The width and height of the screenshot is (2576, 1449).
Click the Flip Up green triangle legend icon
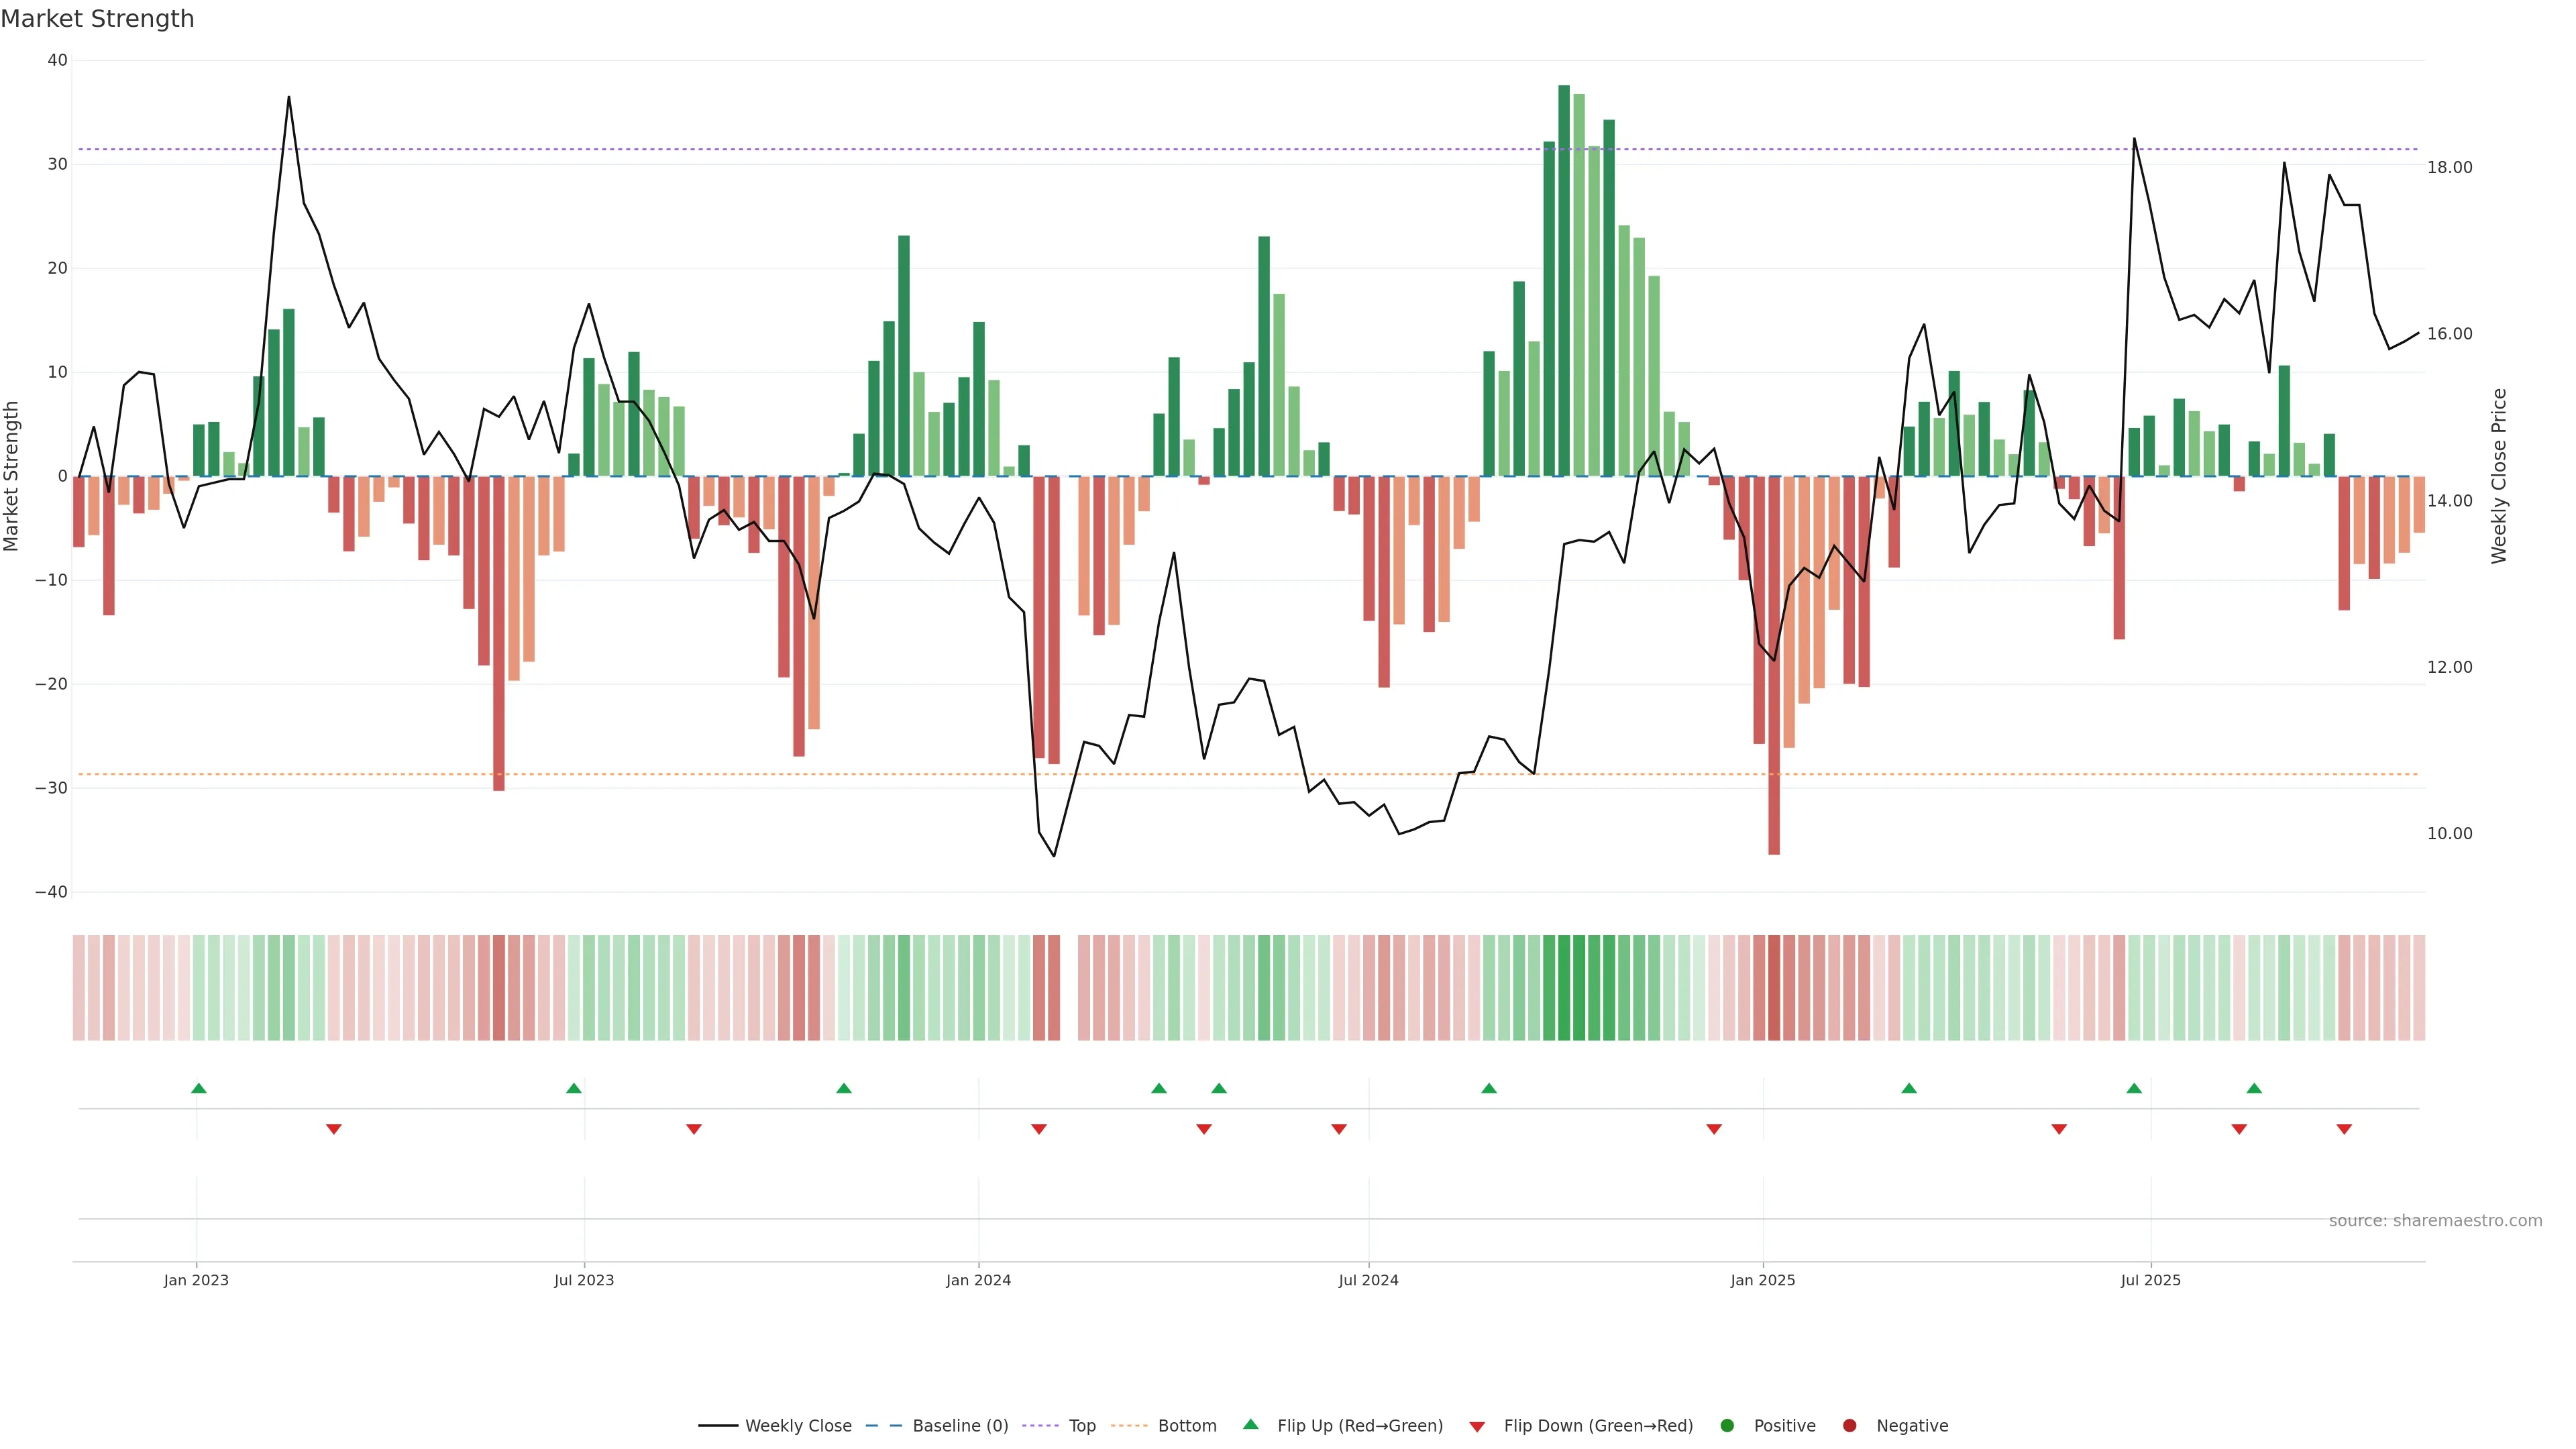[x=1250, y=1425]
